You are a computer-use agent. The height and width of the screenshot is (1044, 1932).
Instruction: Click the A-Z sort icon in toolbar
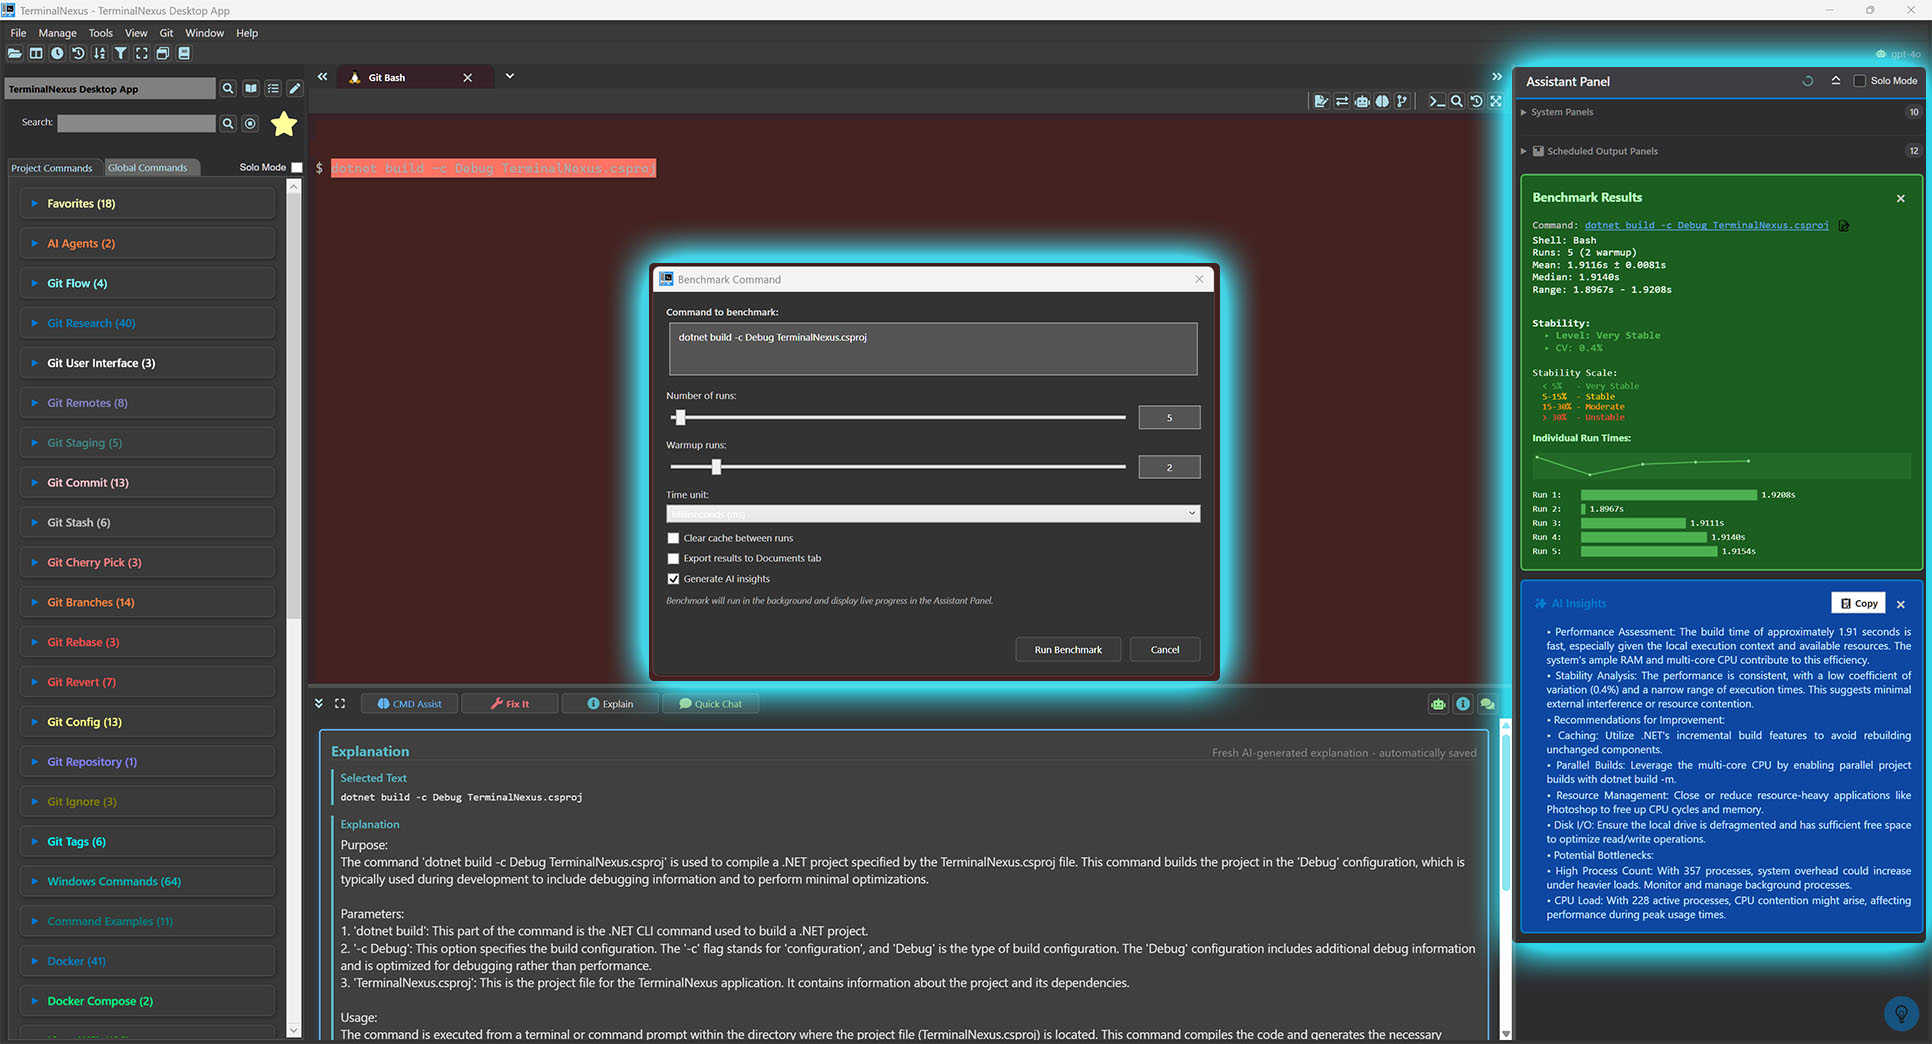point(99,53)
